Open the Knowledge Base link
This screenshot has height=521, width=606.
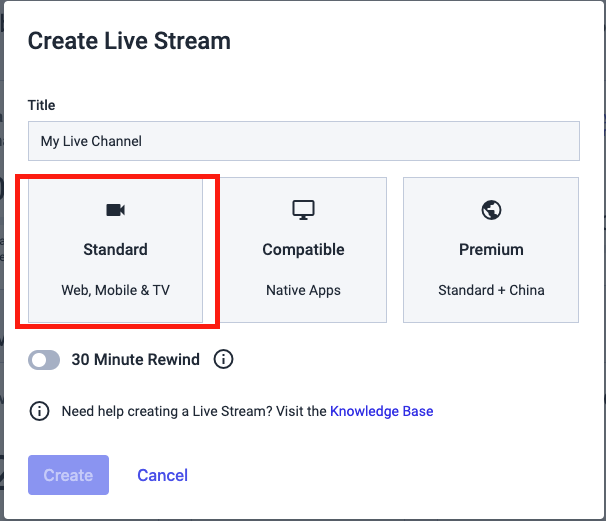(x=381, y=411)
